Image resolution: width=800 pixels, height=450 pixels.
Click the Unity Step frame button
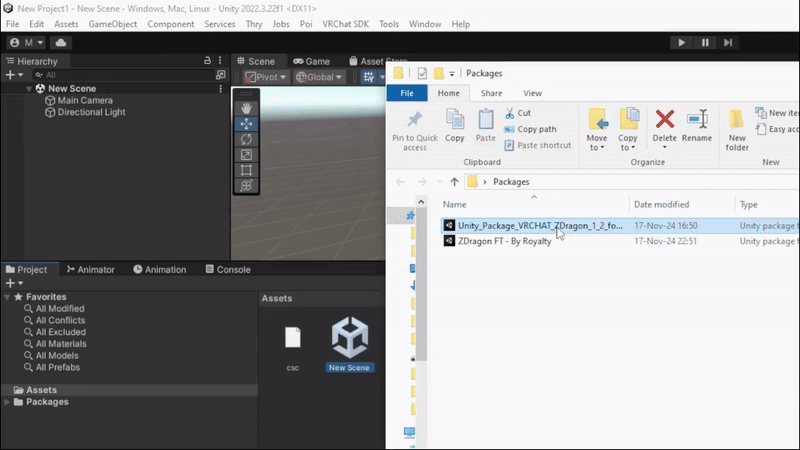tap(728, 42)
